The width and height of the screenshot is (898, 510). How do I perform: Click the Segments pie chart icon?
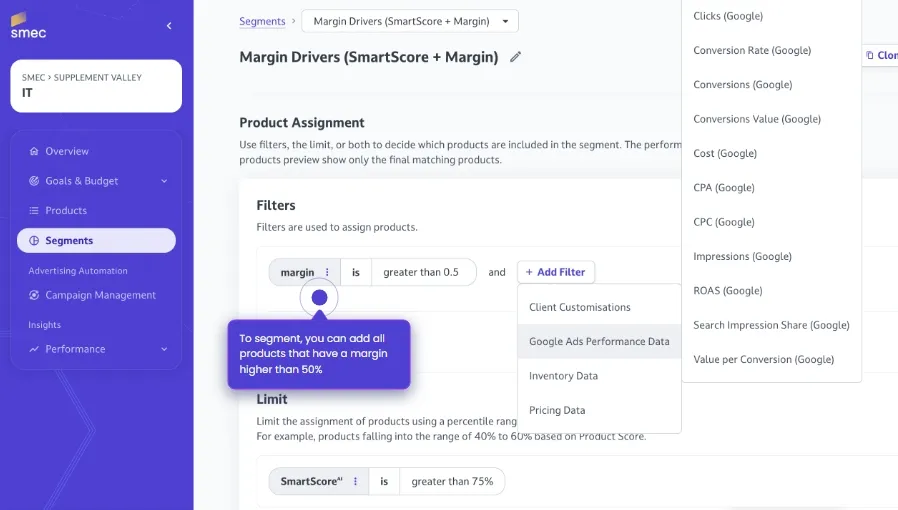tap(34, 240)
